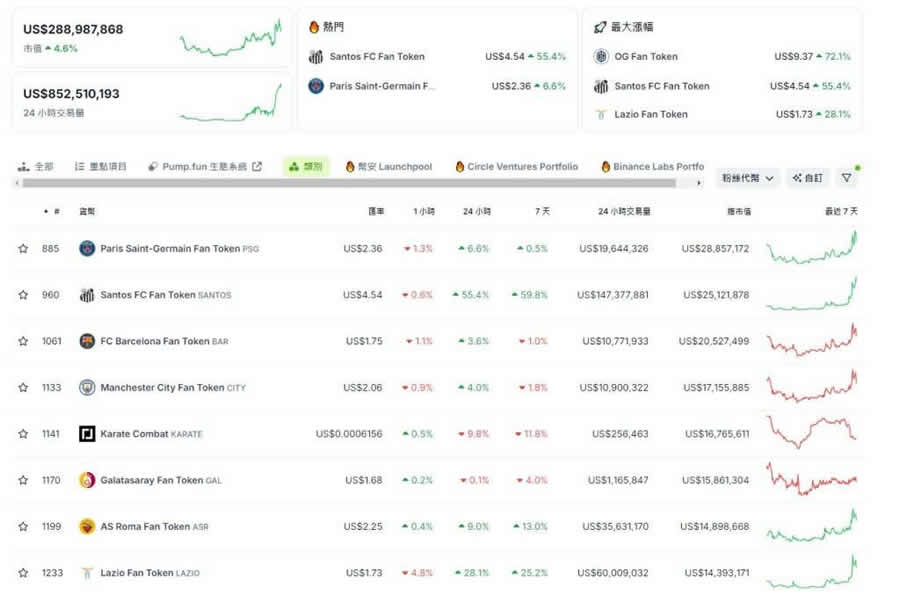The image size is (900, 595).
Task: Open Karate Combat coin link
Action: coord(151,434)
